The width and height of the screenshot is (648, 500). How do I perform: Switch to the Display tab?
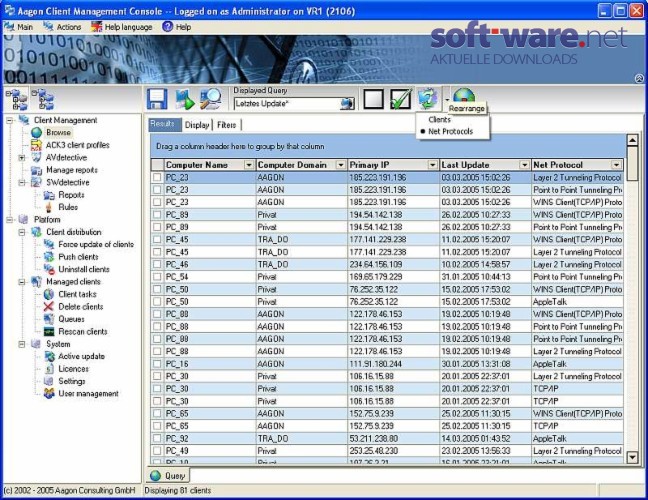pyautogui.click(x=197, y=125)
